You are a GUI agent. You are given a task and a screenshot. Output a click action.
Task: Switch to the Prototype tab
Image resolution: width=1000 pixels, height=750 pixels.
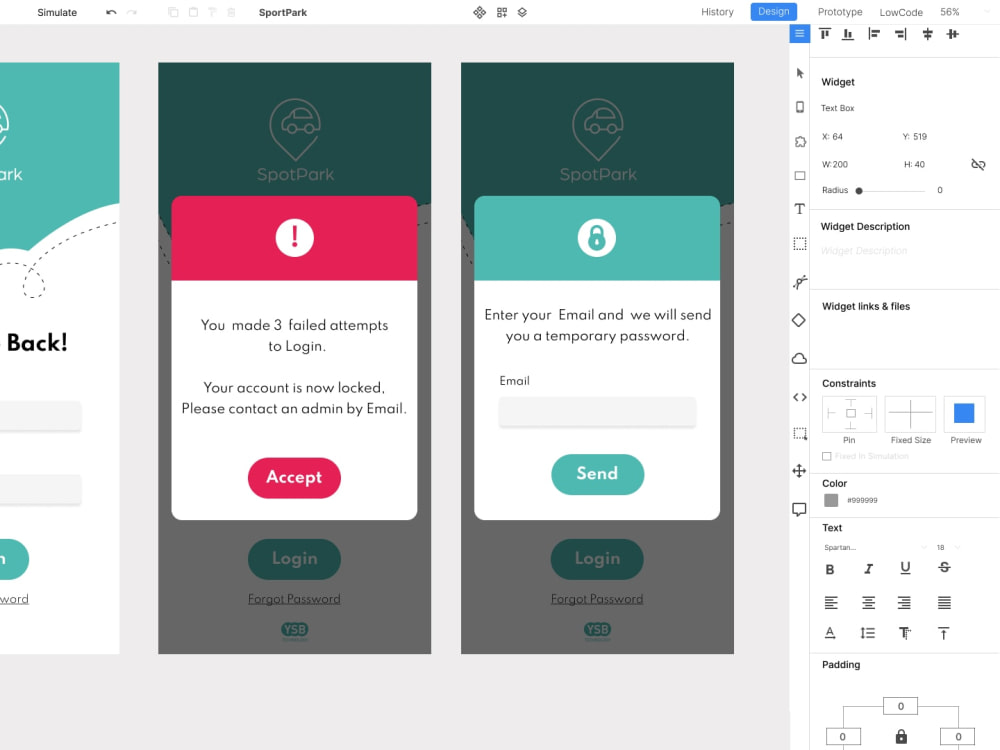click(x=840, y=12)
